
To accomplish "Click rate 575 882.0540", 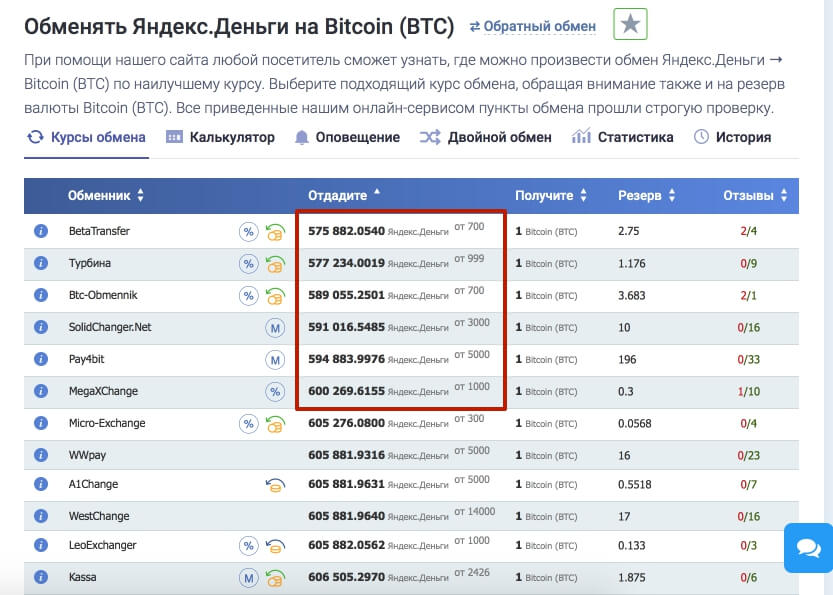I will [346, 231].
